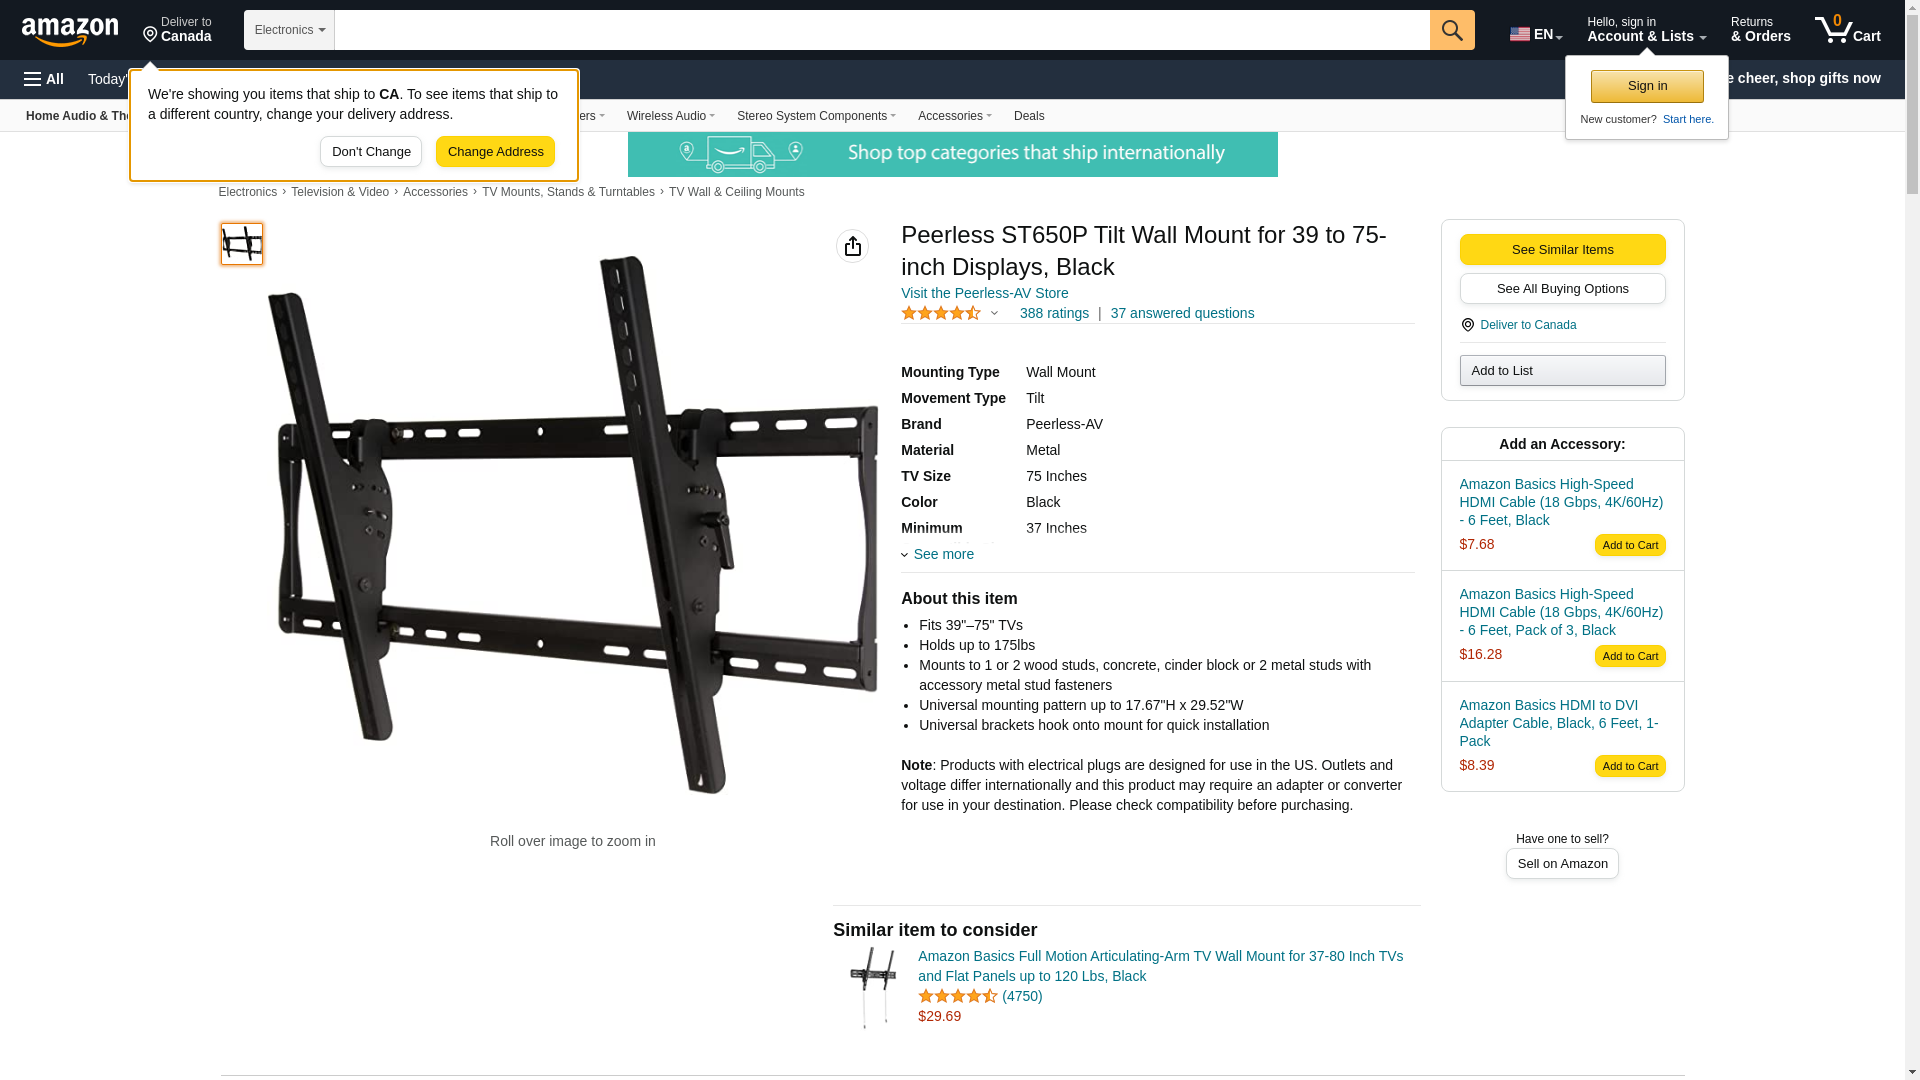Image resolution: width=1920 pixels, height=1080 pixels.
Task: Click the Deliver to Canada location icon
Action: [1467, 325]
